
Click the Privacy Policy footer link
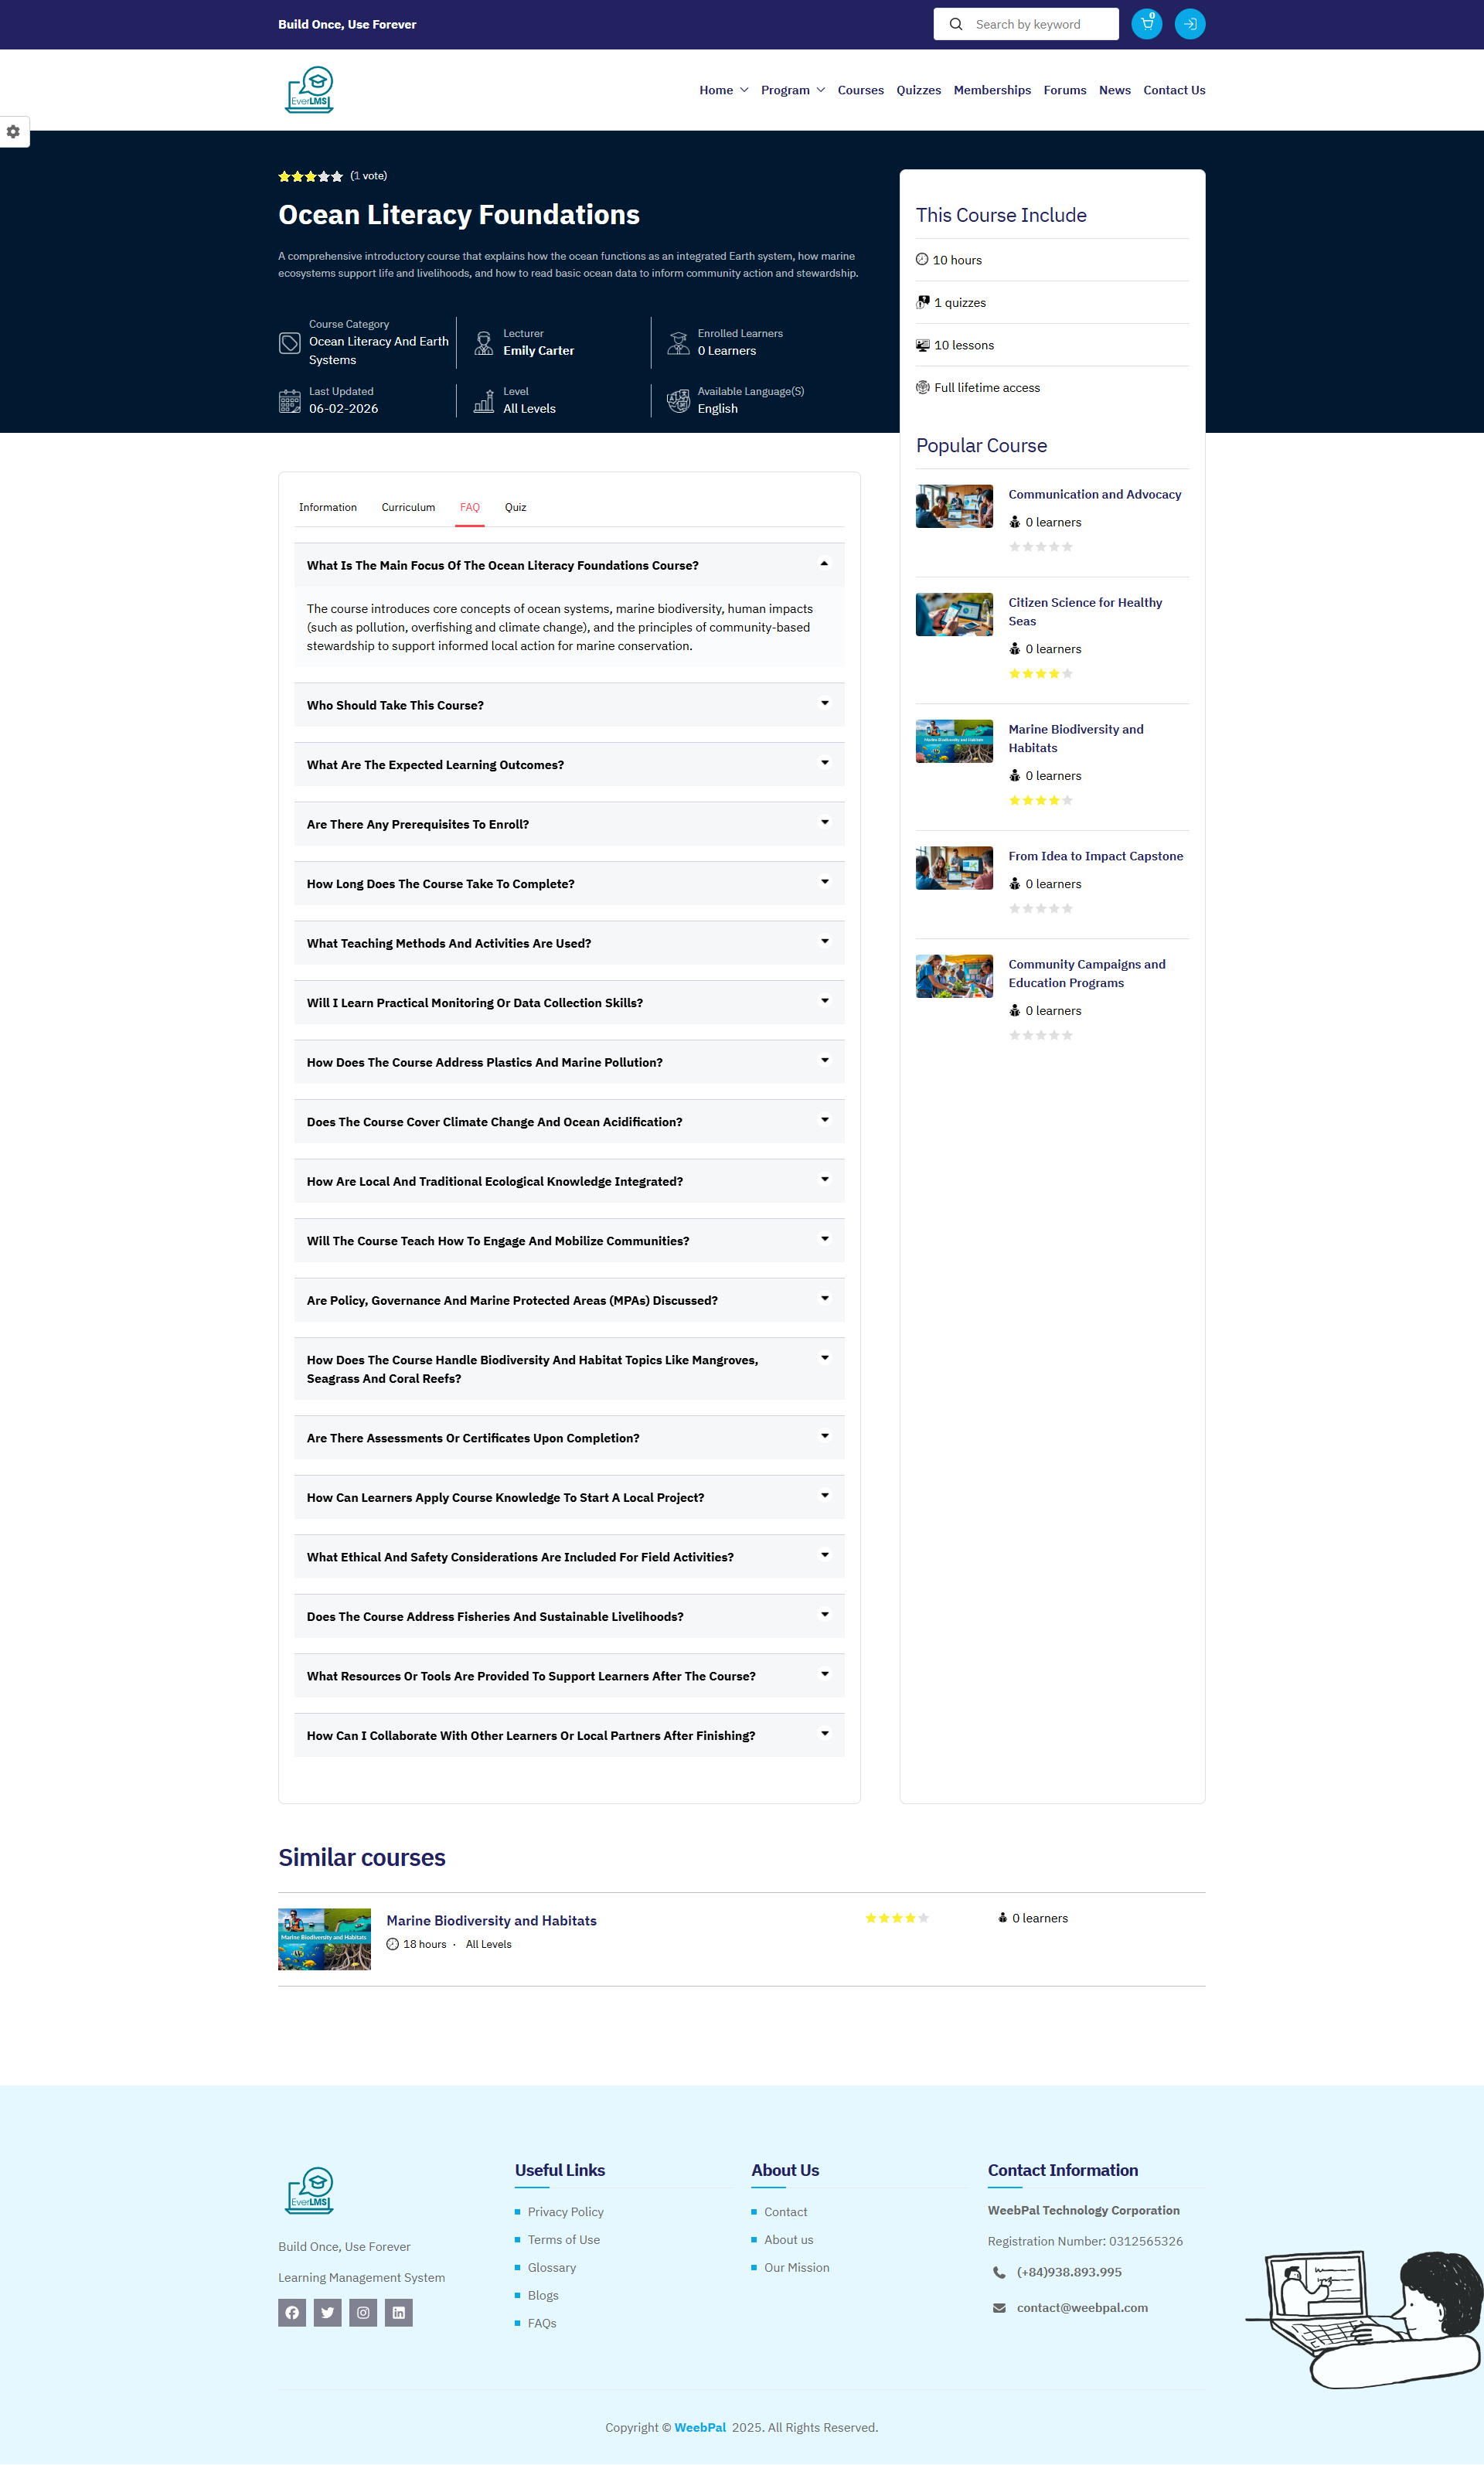coord(565,2211)
